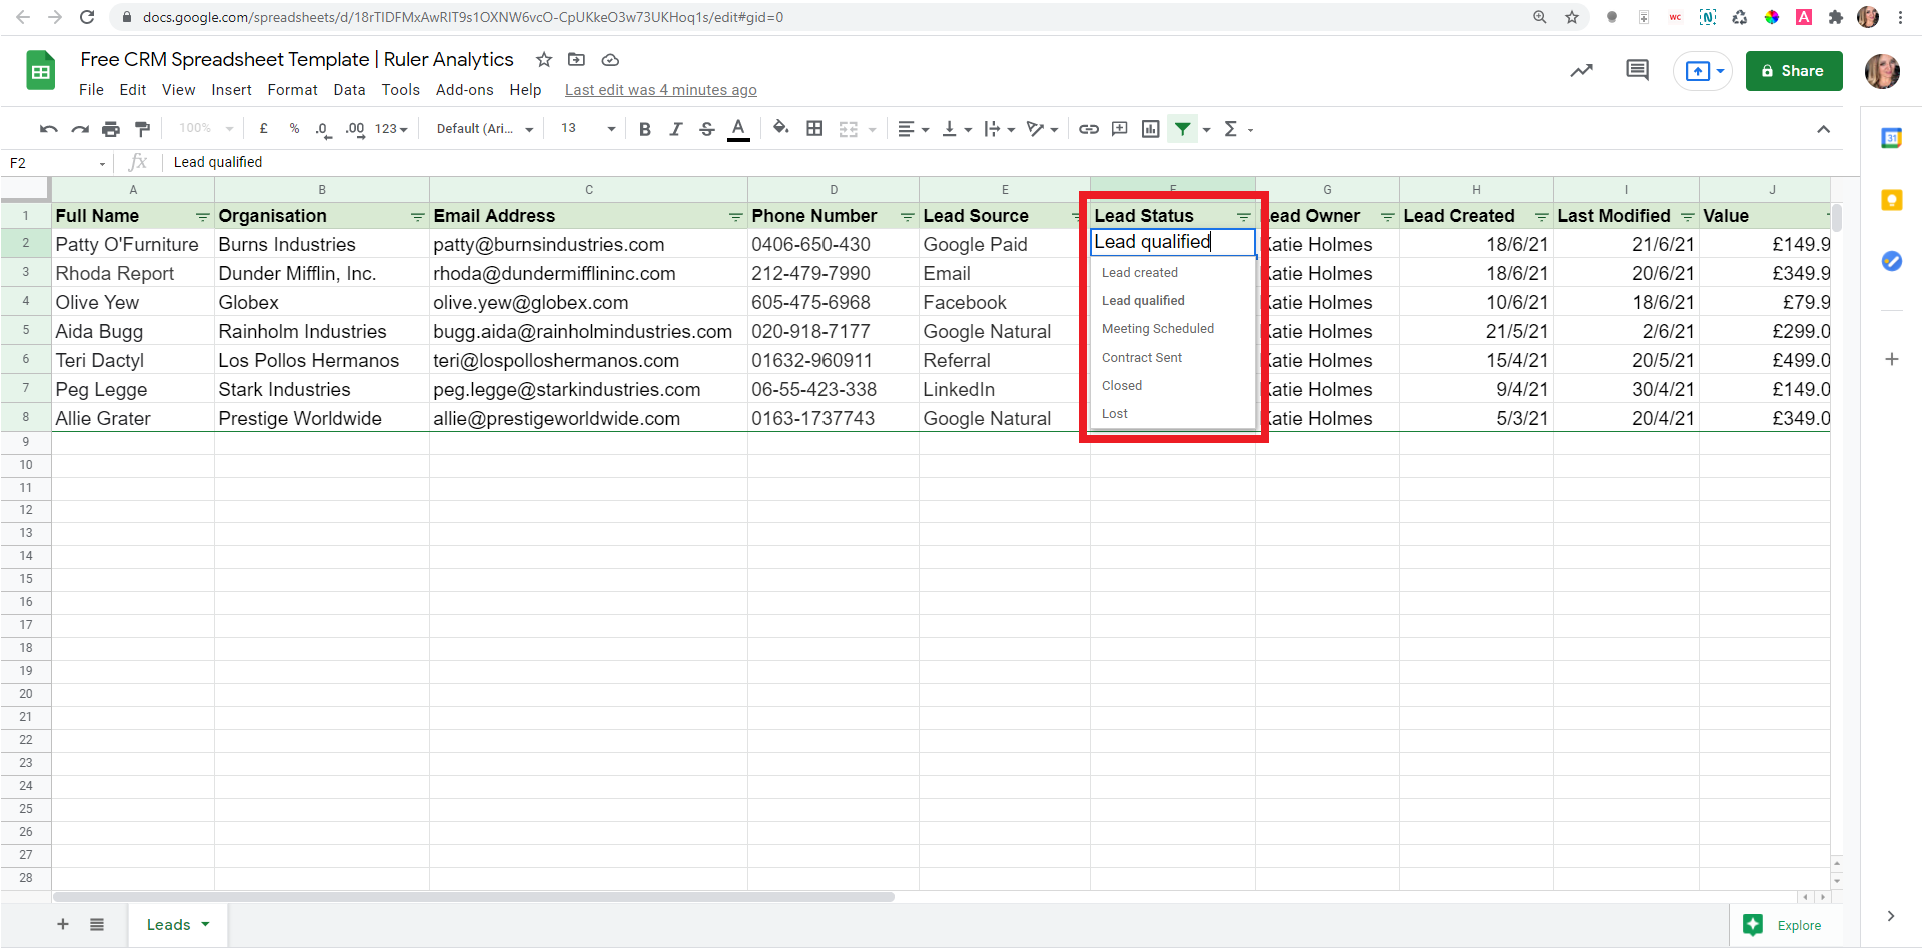This screenshot has width=1922, height=949.
Task: Apply strikethrough formatting
Action: click(x=707, y=129)
